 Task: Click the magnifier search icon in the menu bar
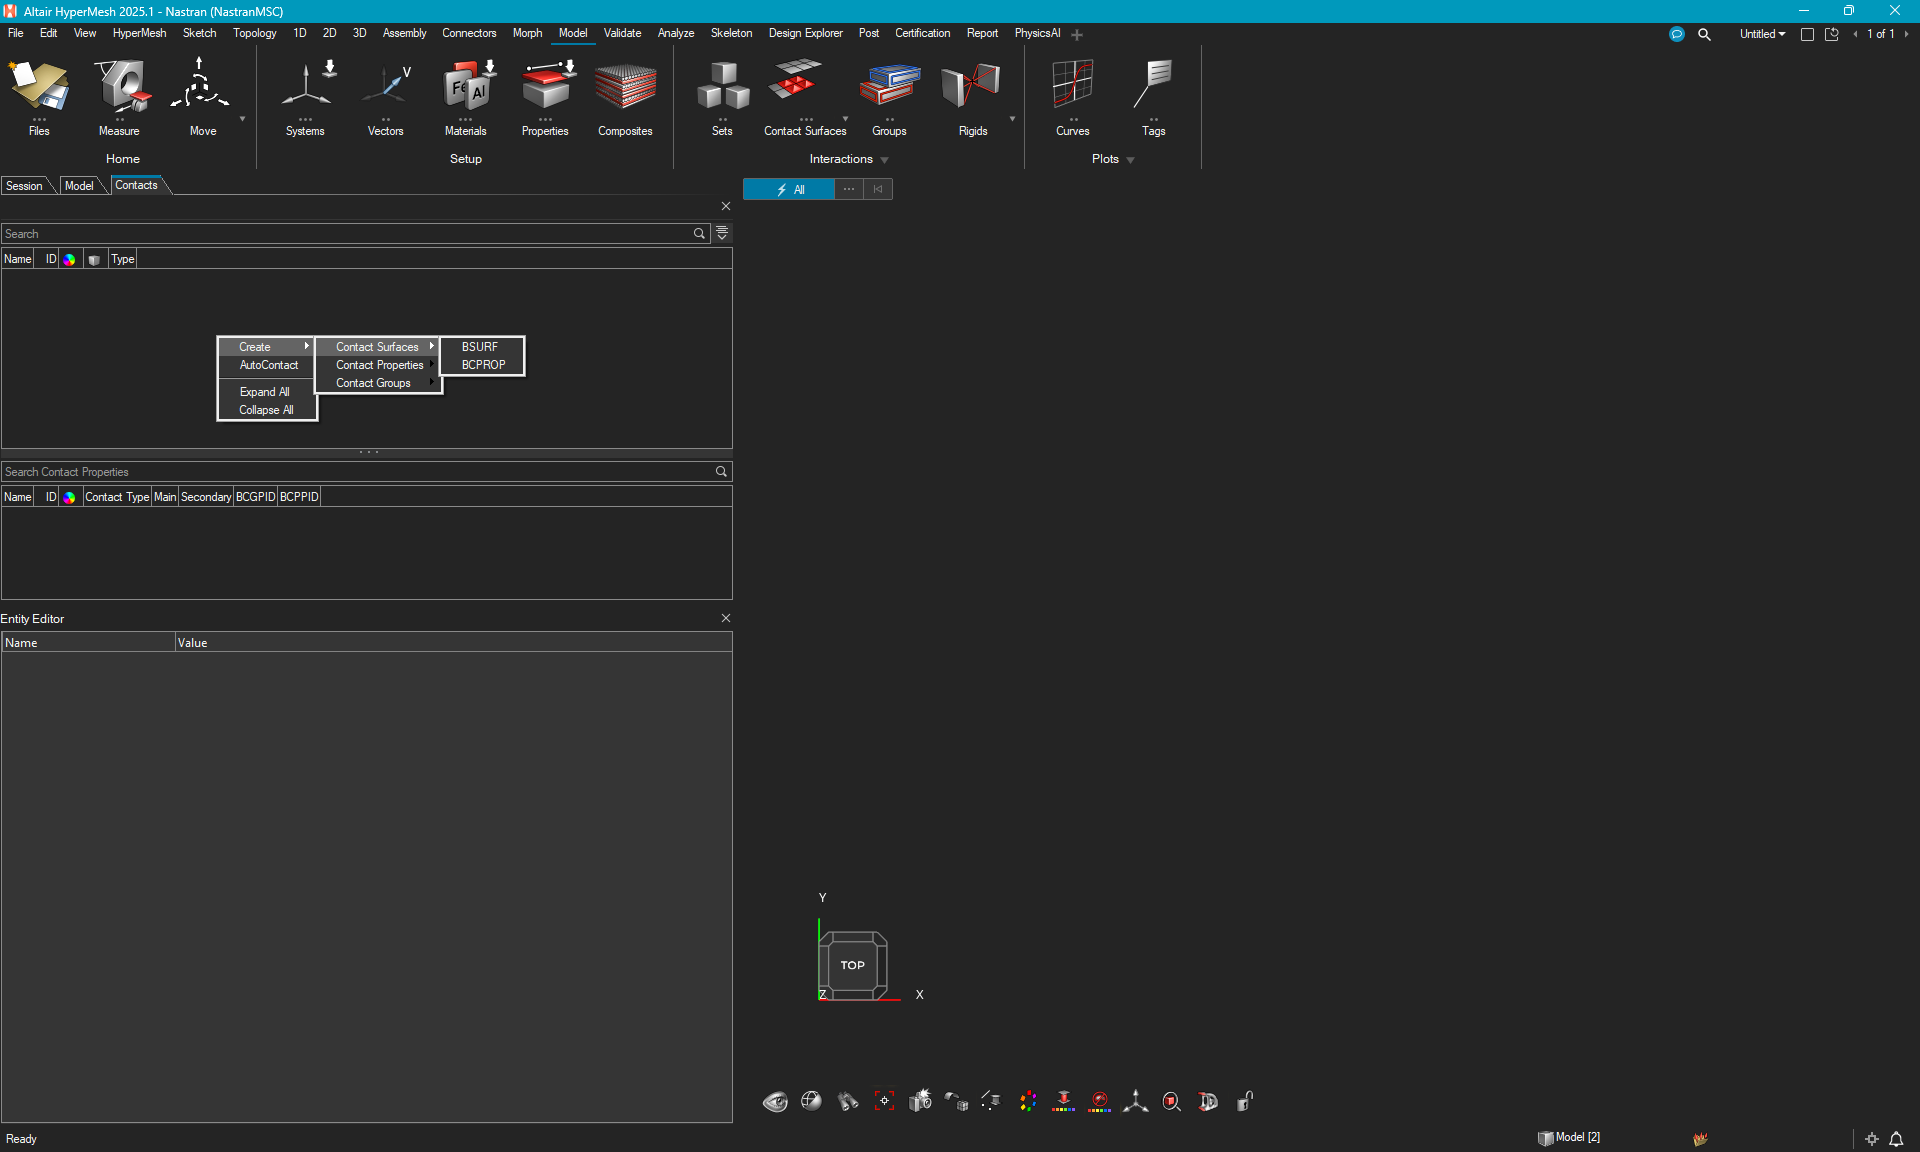(x=1704, y=34)
